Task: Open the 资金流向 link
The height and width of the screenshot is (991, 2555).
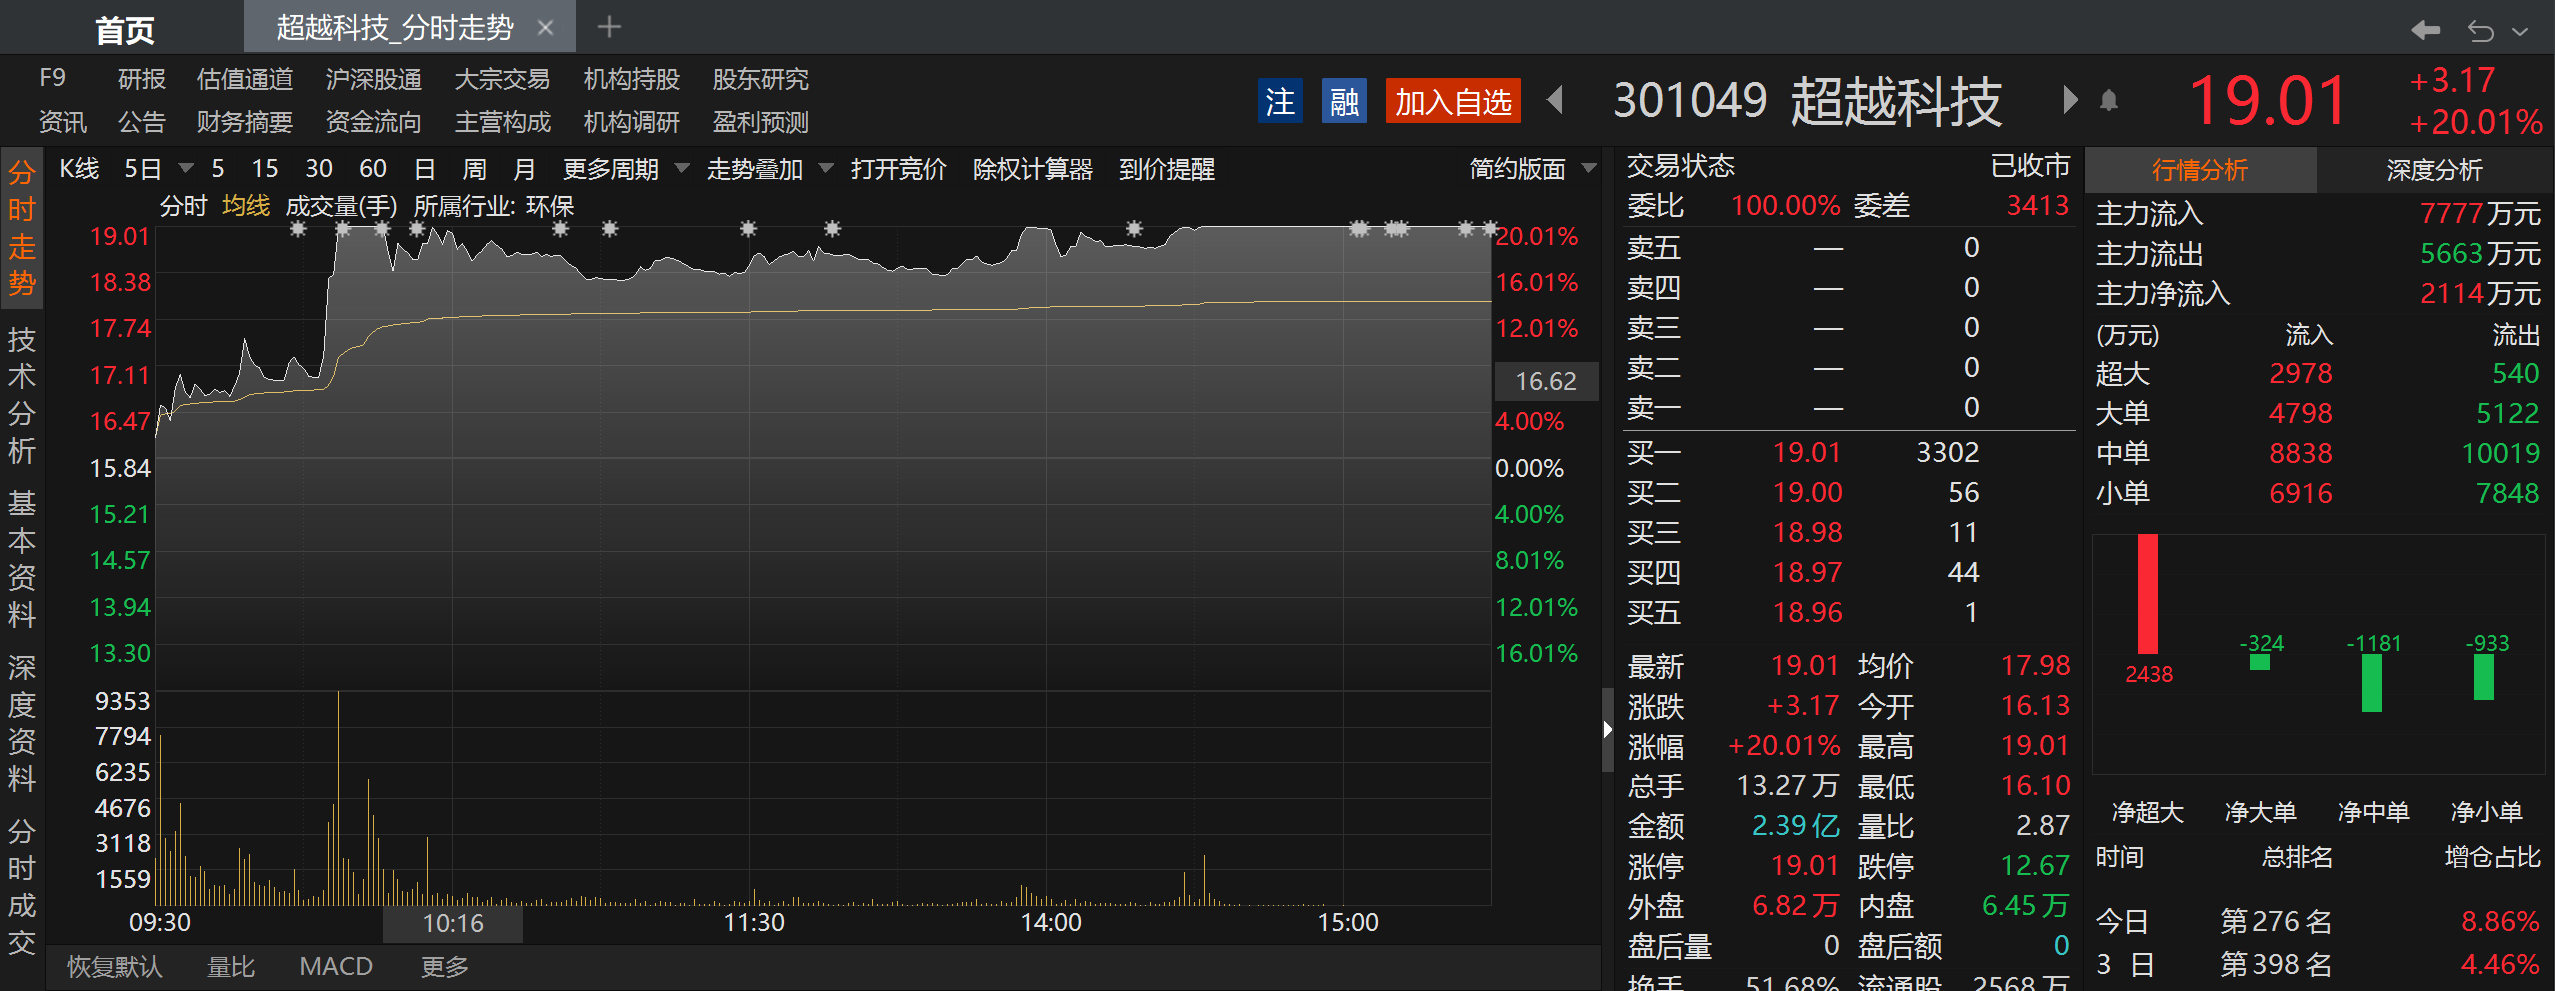Action: [x=373, y=122]
